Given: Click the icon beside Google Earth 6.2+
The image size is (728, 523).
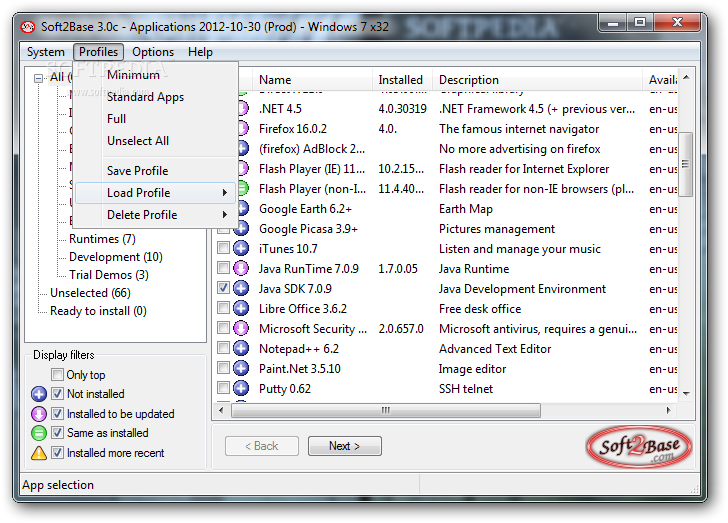Looking at the screenshot, I should tap(243, 209).
